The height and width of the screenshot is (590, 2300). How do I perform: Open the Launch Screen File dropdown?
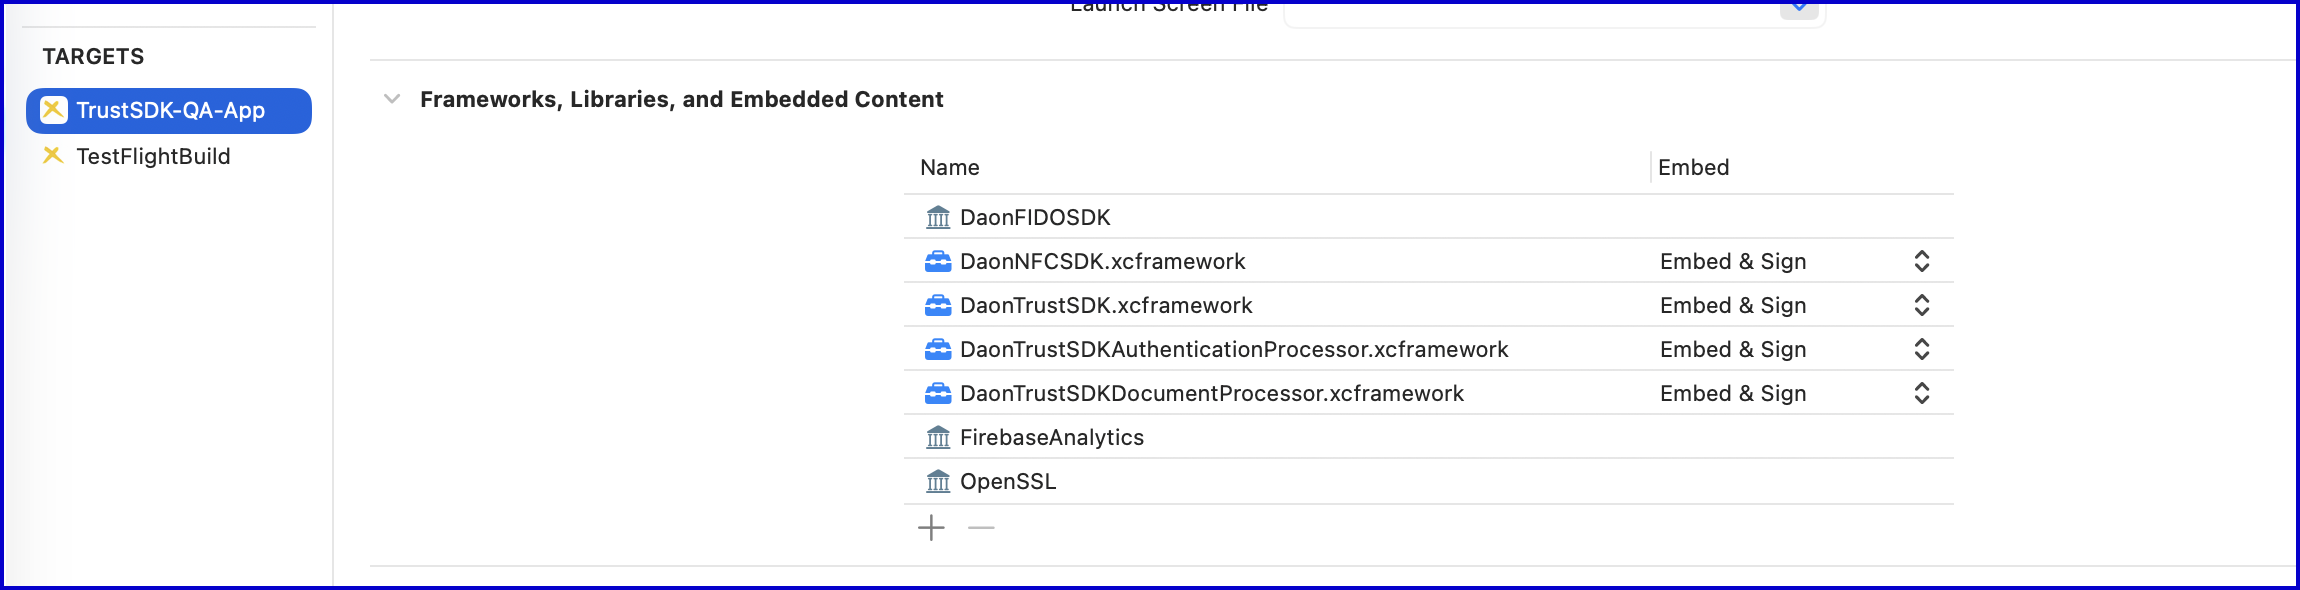(x=1798, y=8)
